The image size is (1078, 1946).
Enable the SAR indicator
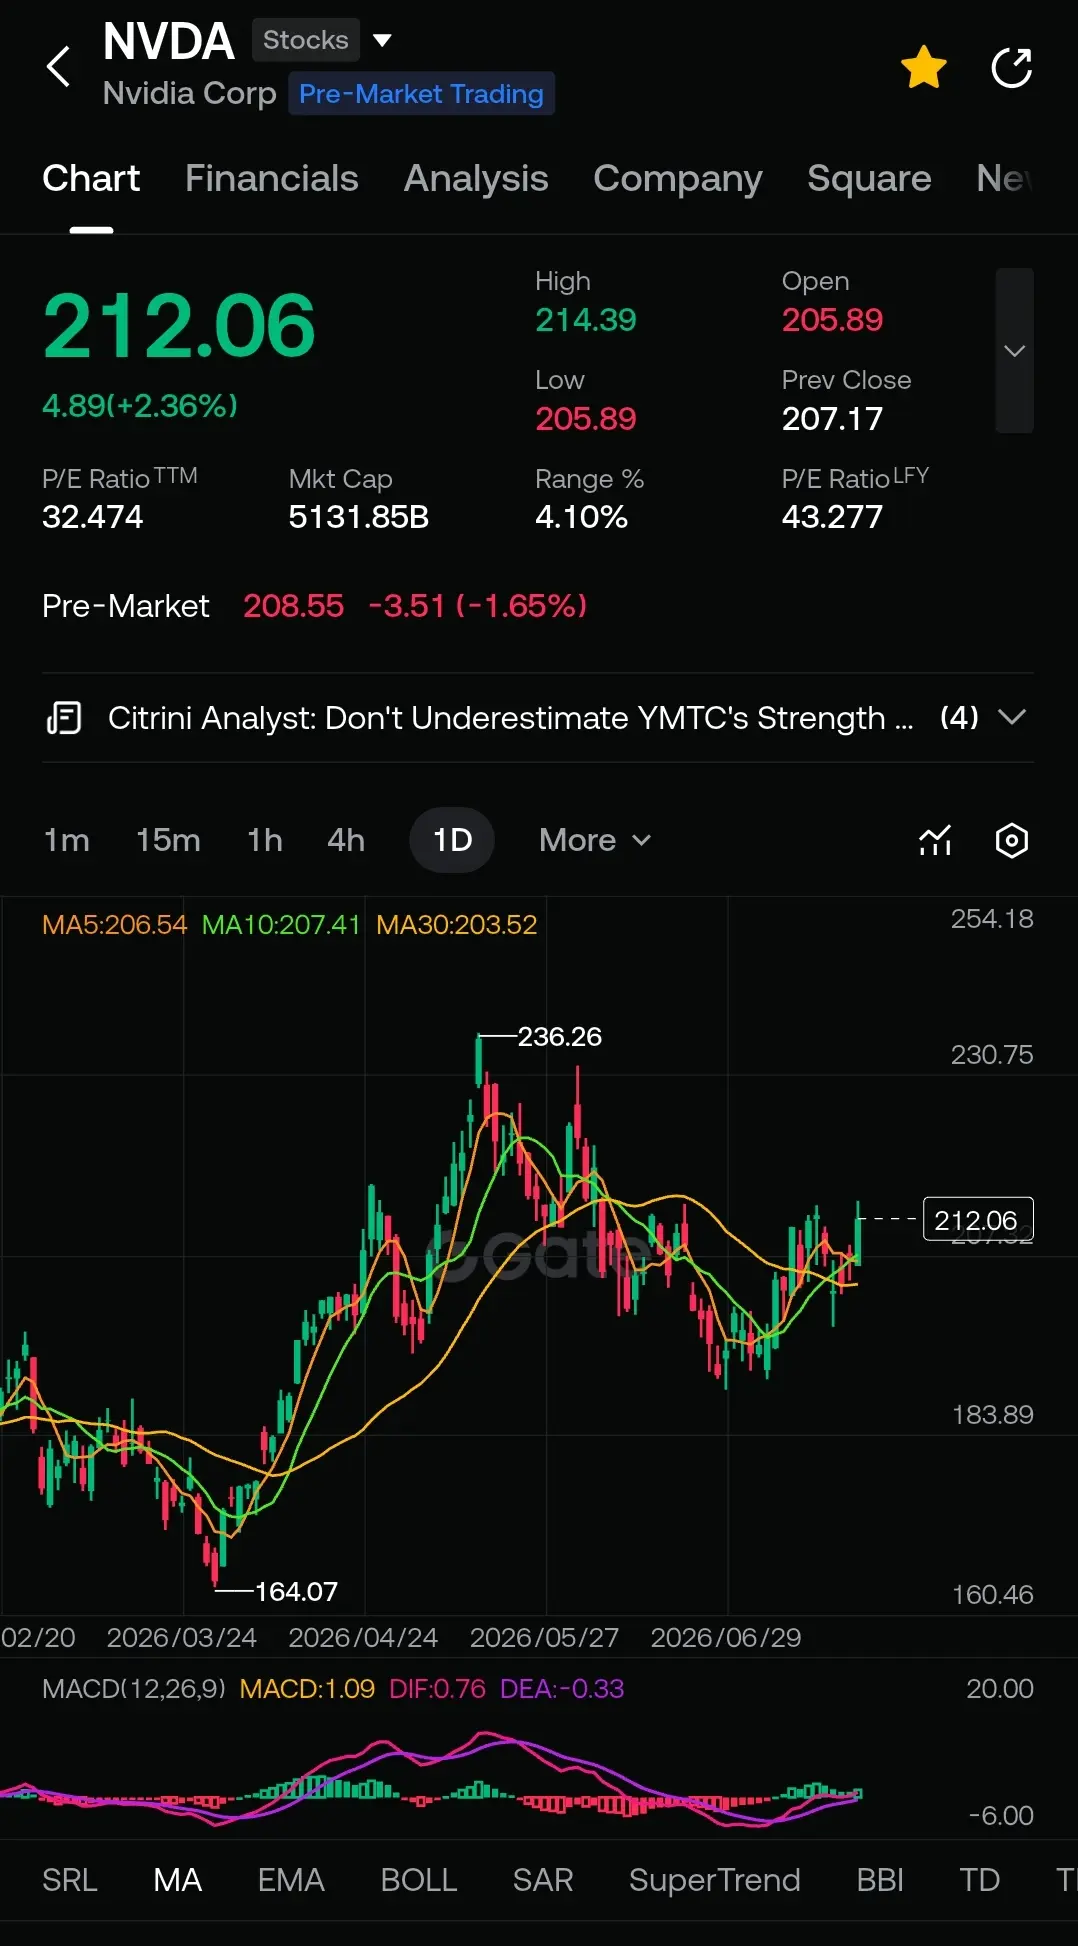(x=543, y=1880)
